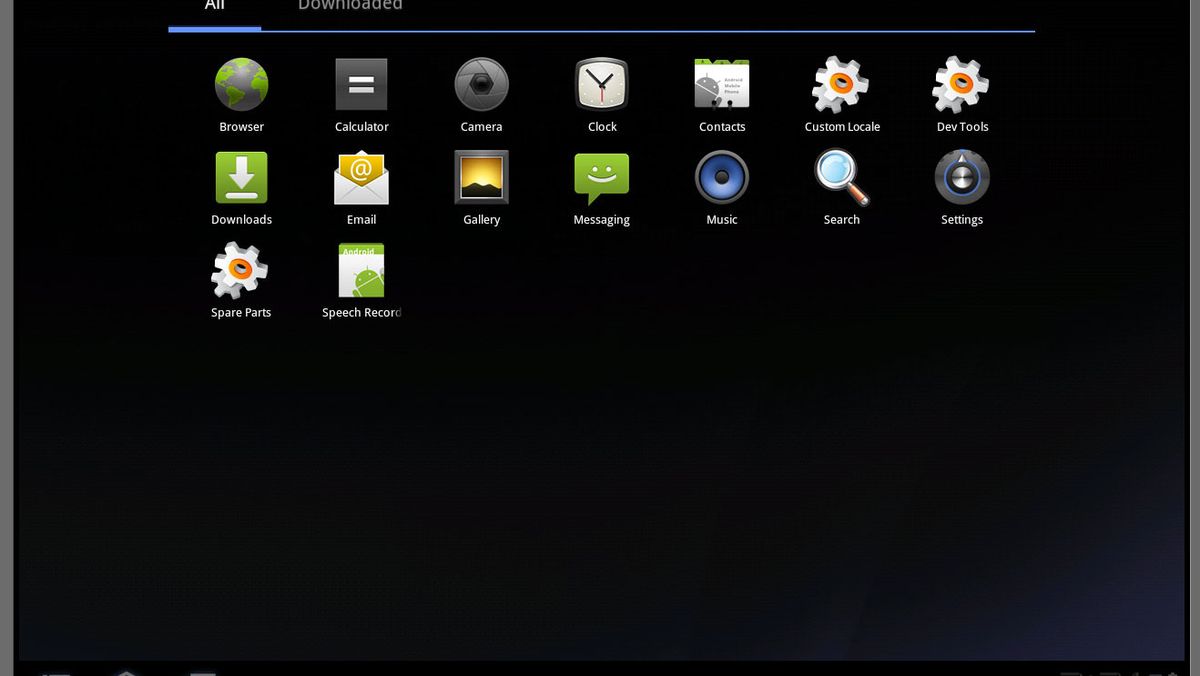Launch the Email client

[x=361, y=177]
